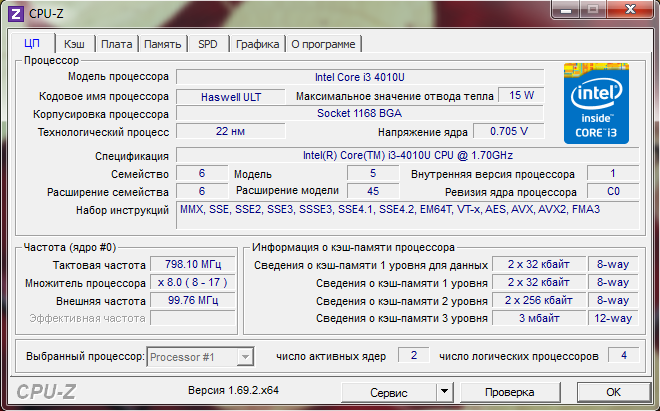The height and width of the screenshot is (411, 660).
Task: Click the Спецификация field with i3-4010U text
Action: [x=407, y=155]
